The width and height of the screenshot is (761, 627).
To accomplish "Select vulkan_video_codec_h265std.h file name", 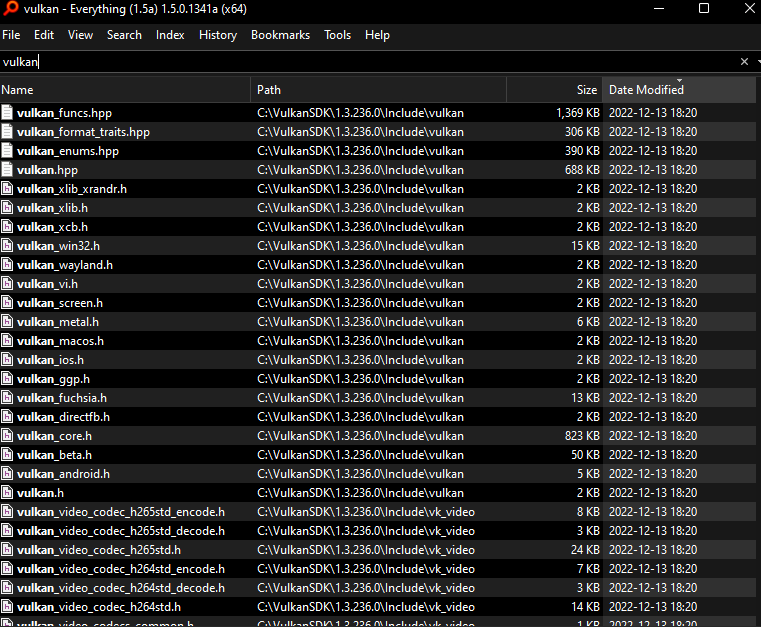I will [x=99, y=550].
